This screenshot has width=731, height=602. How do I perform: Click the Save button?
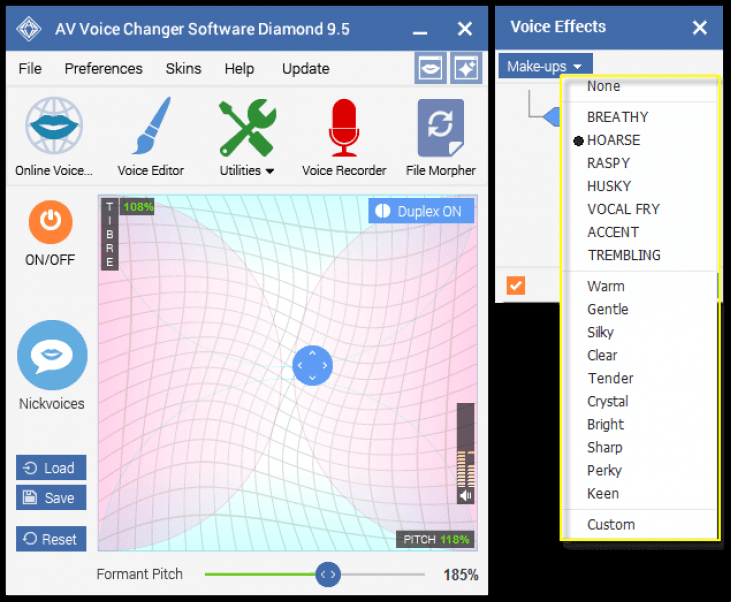coord(51,498)
